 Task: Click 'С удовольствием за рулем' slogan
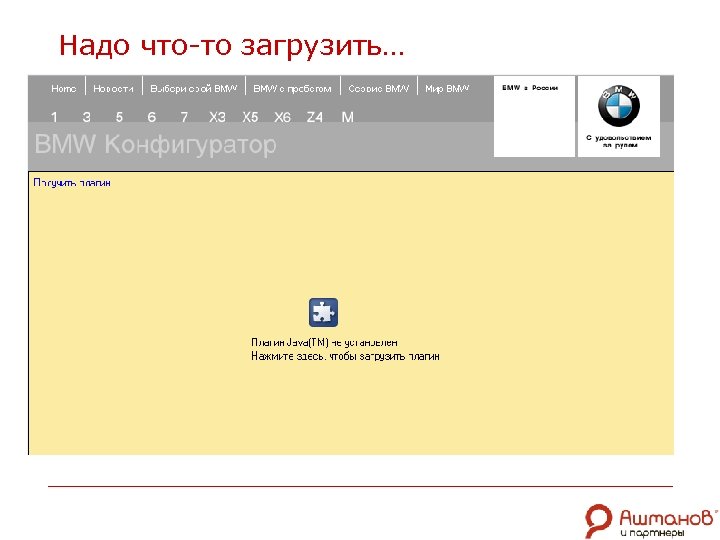[x=619, y=141]
